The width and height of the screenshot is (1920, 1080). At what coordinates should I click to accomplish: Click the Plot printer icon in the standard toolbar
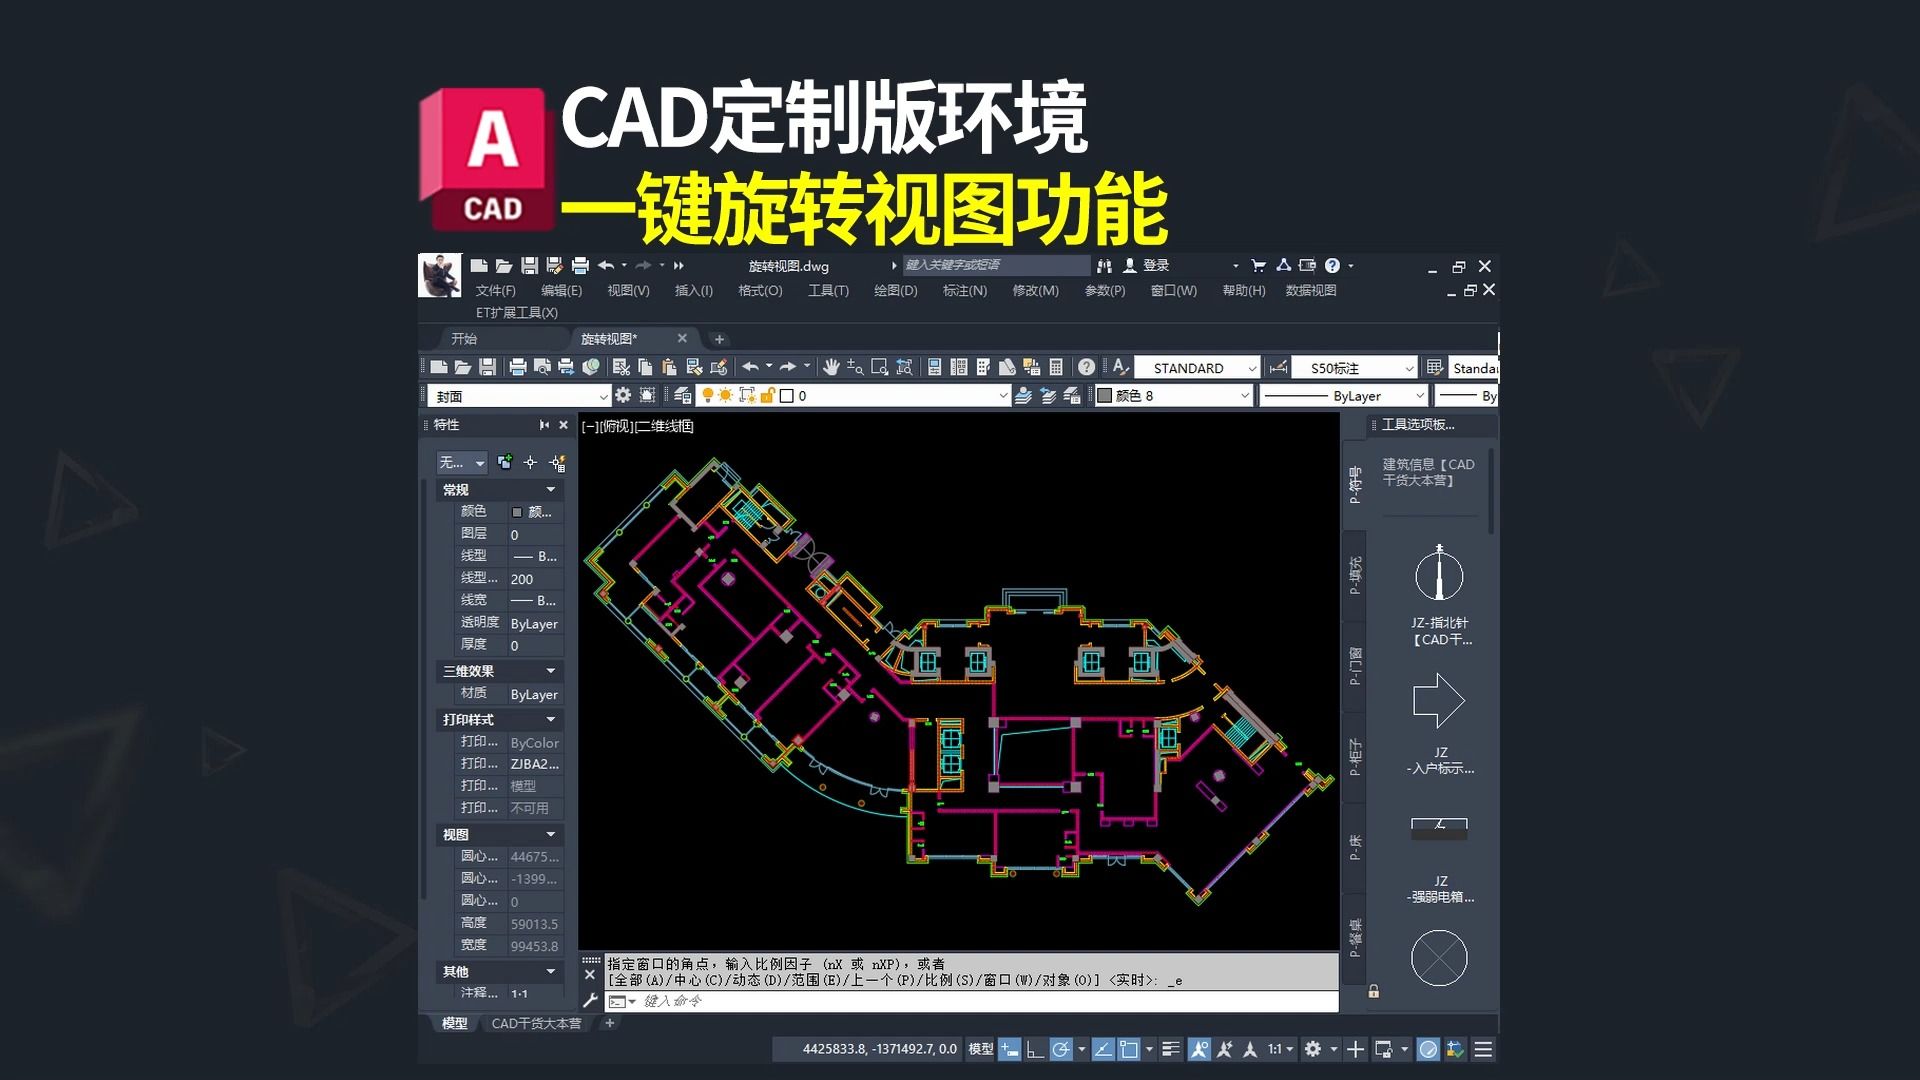click(x=518, y=367)
